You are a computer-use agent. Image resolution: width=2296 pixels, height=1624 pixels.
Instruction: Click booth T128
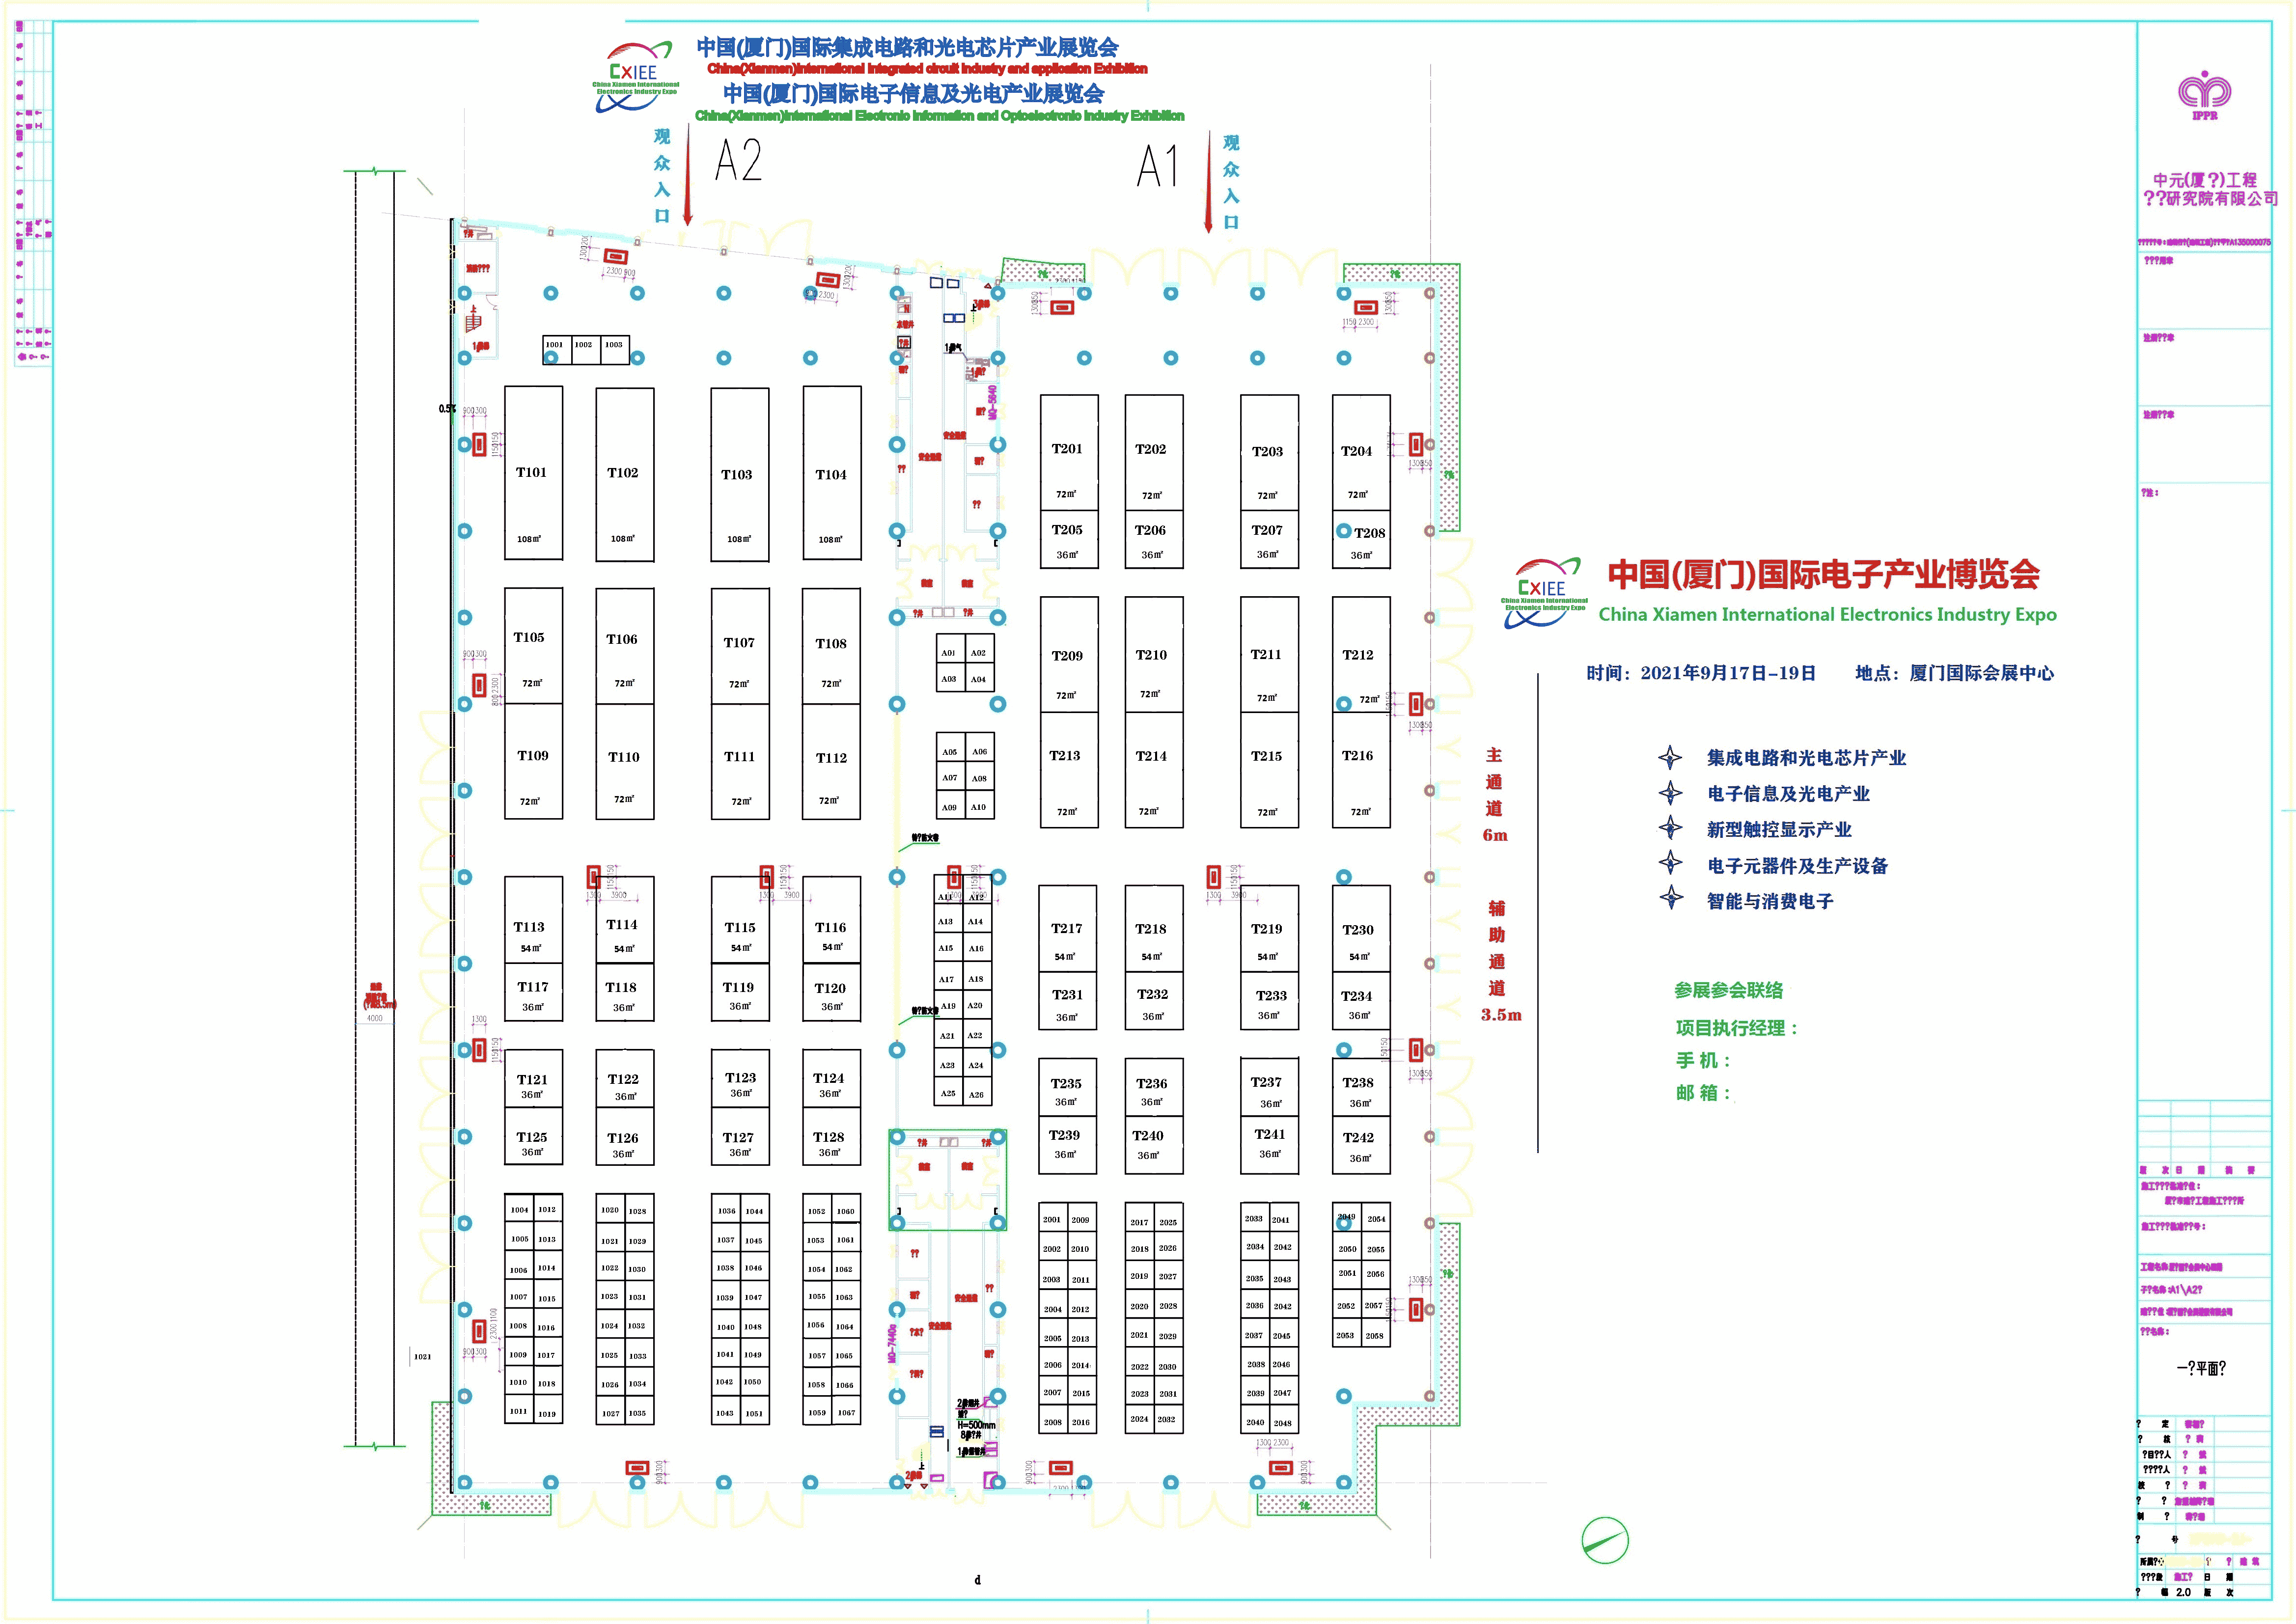[832, 1136]
